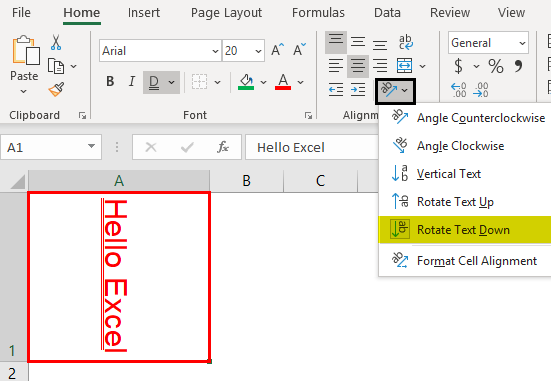Viewport: 551px width, 381px height.
Task: Cut selection with scissors icon
Action: pyautogui.click(x=56, y=43)
